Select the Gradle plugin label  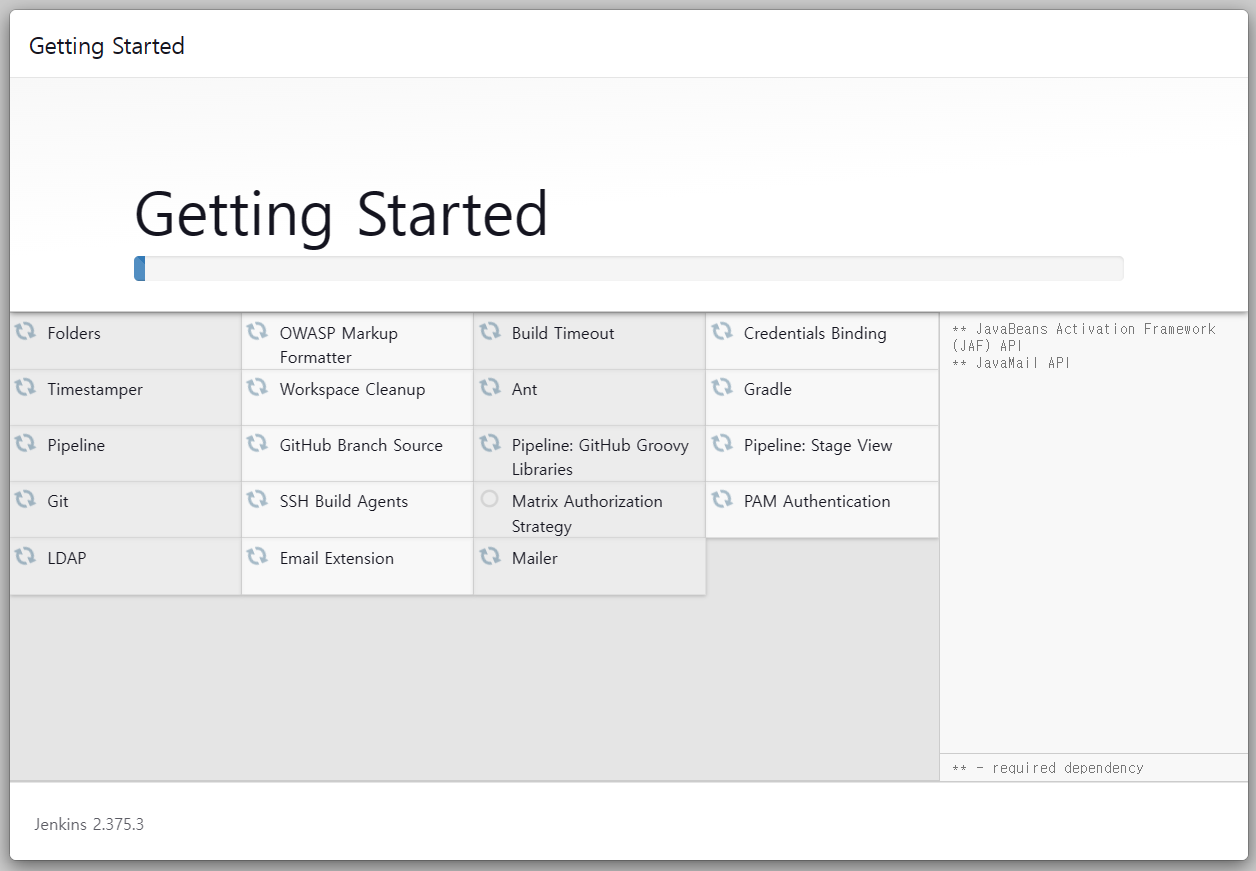pyautogui.click(x=768, y=390)
